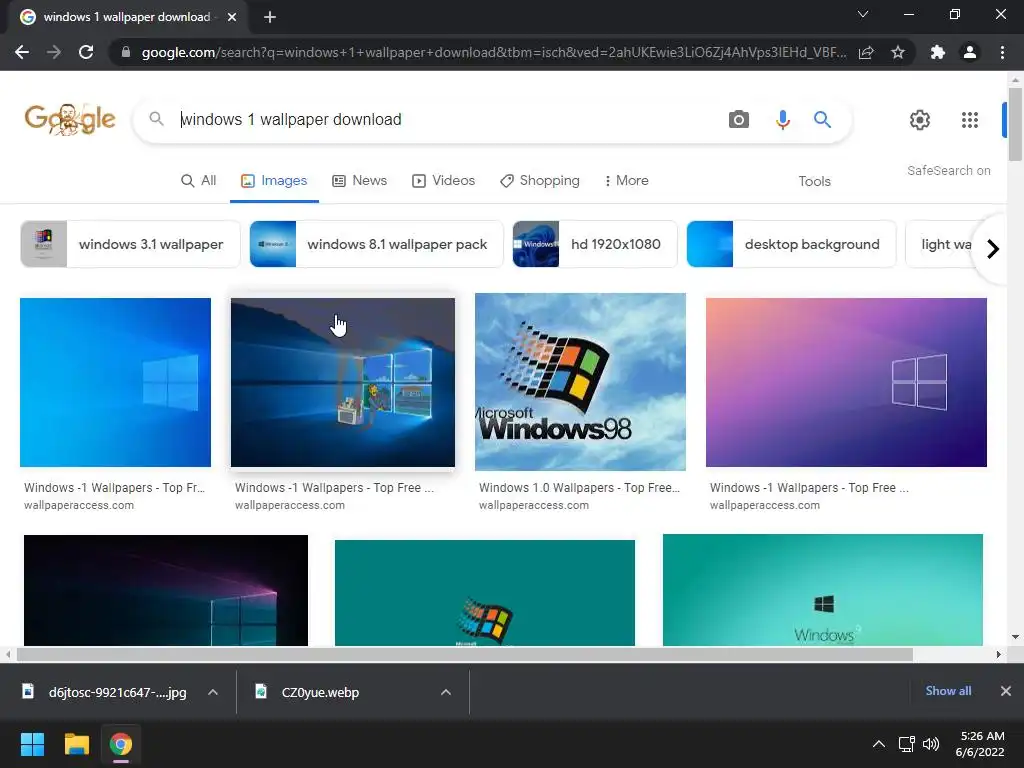Open Google quick settings gear
The image size is (1024, 768).
tap(920, 120)
